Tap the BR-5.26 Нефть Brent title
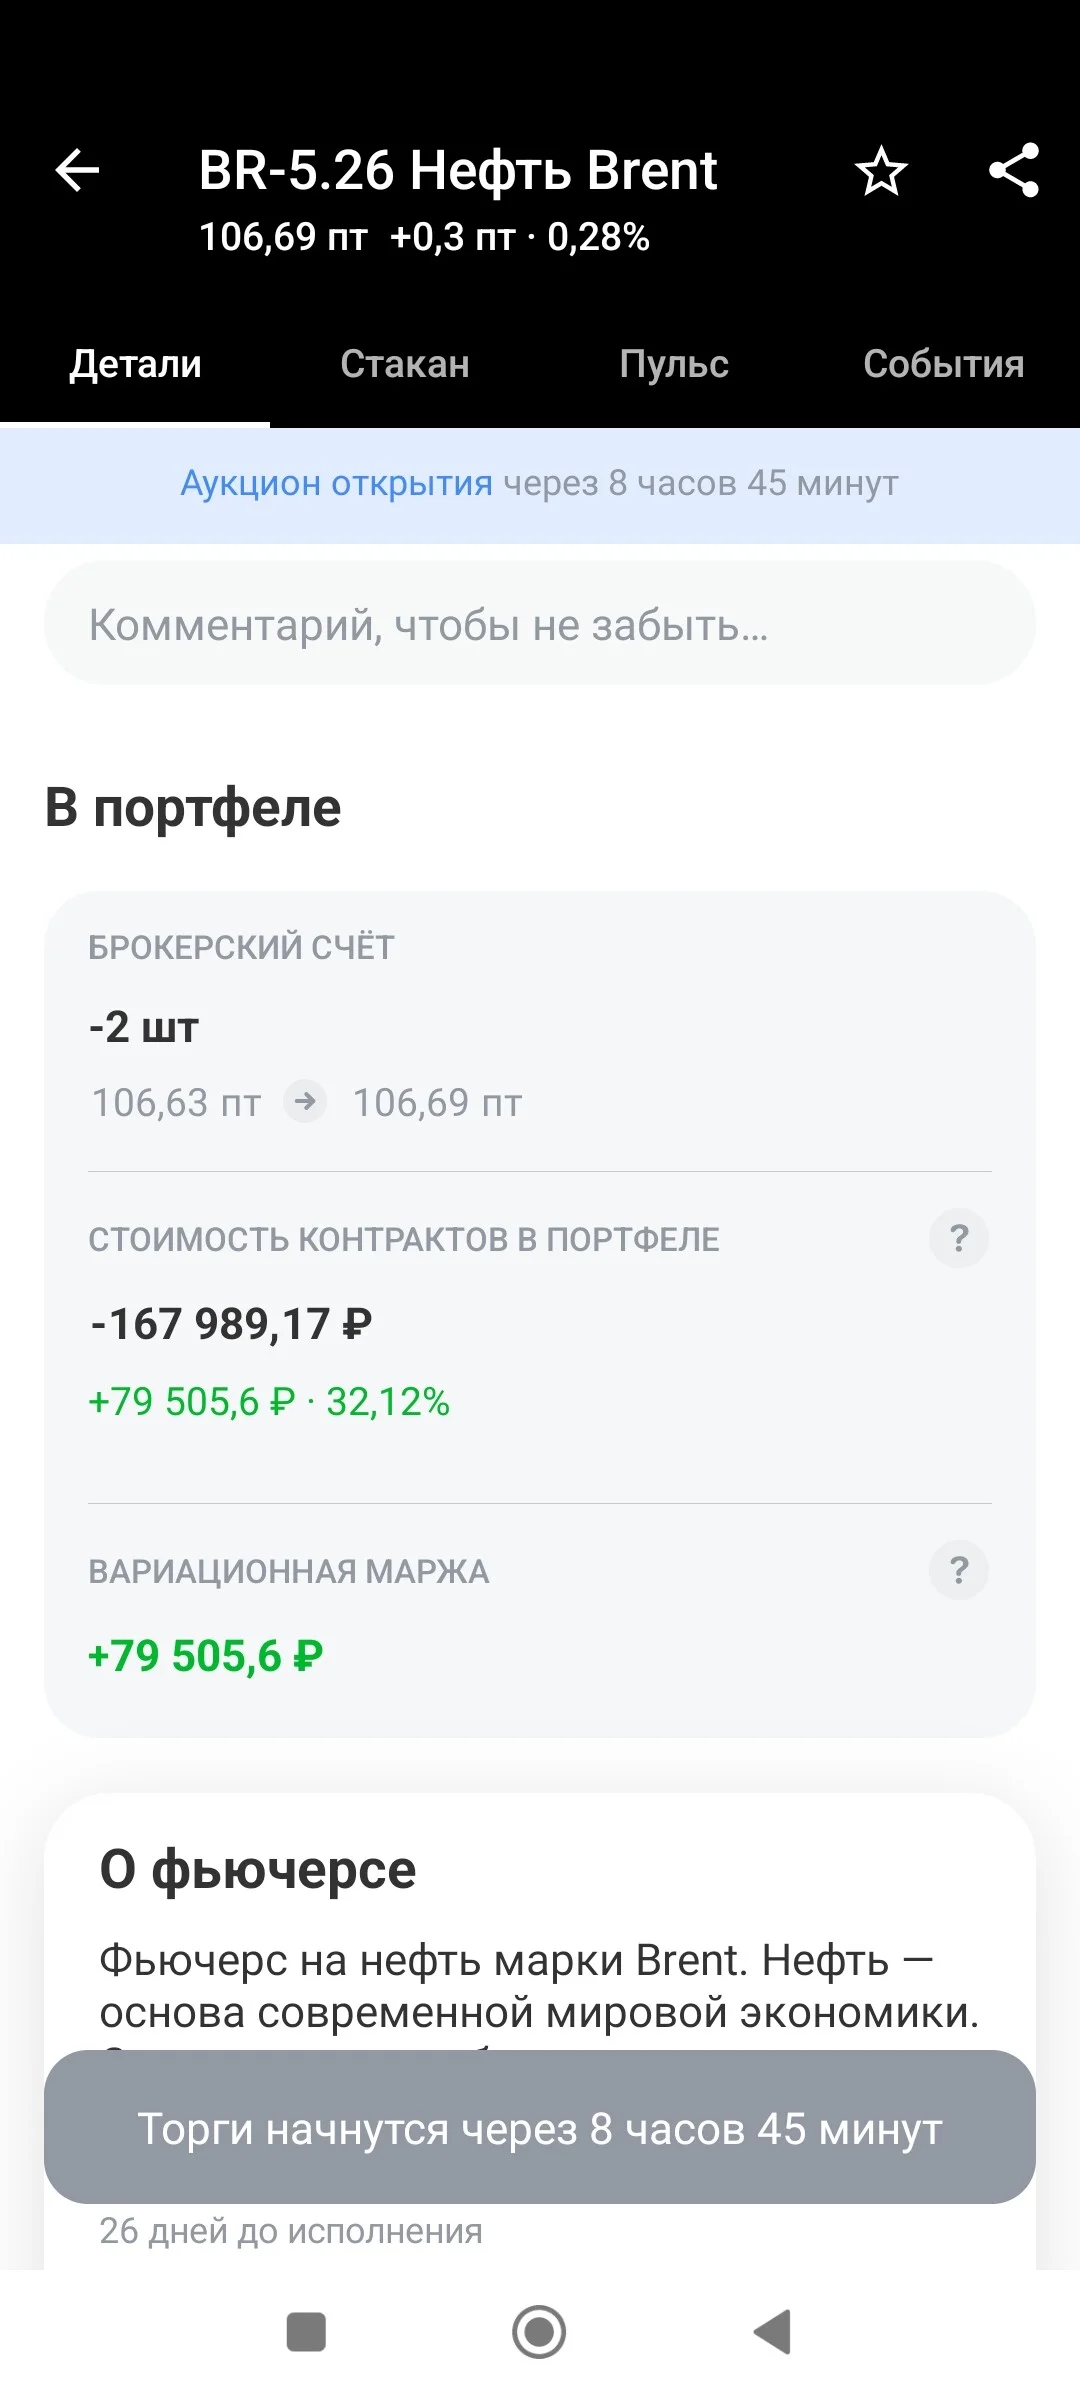This screenshot has height=2400, width=1080. [458, 170]
